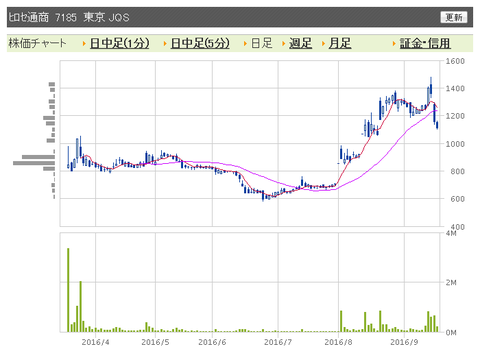Click the 2M volume axis label
The image size is (480, 362).
pos(451,283)
